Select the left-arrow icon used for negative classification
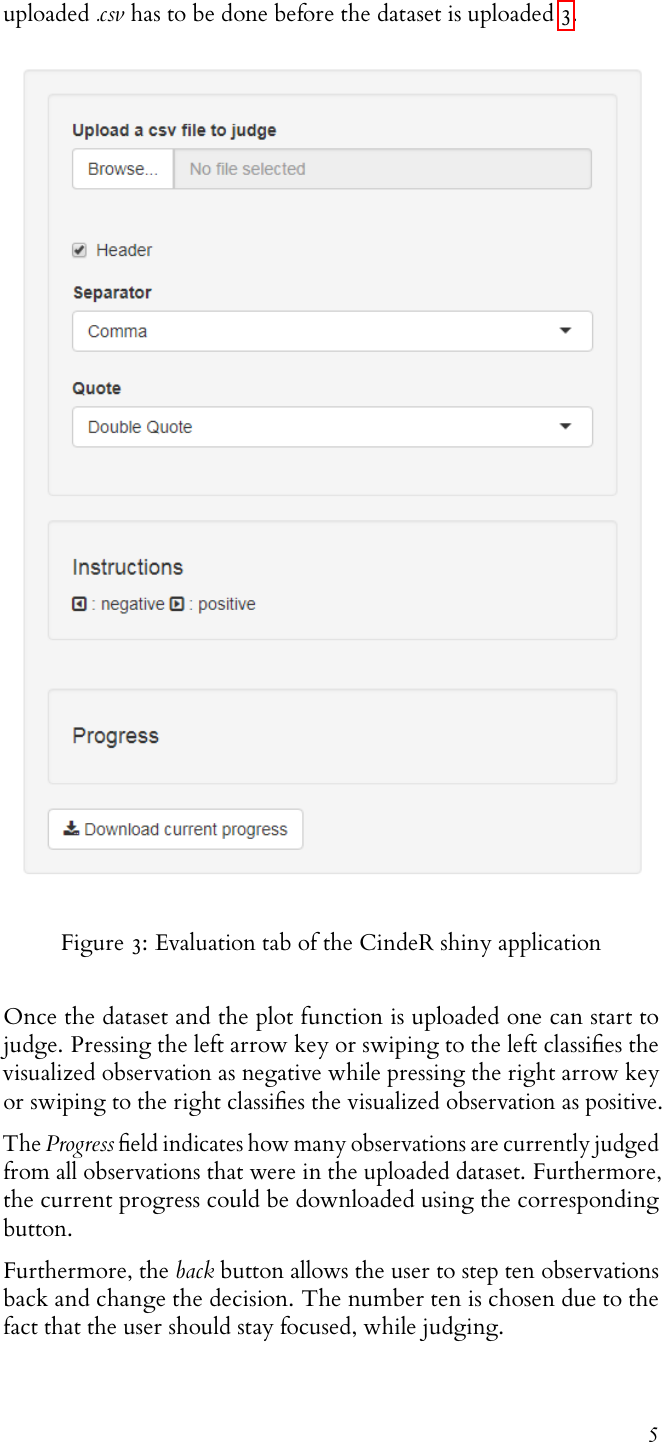662x1442 pixels. pos(79,604)
